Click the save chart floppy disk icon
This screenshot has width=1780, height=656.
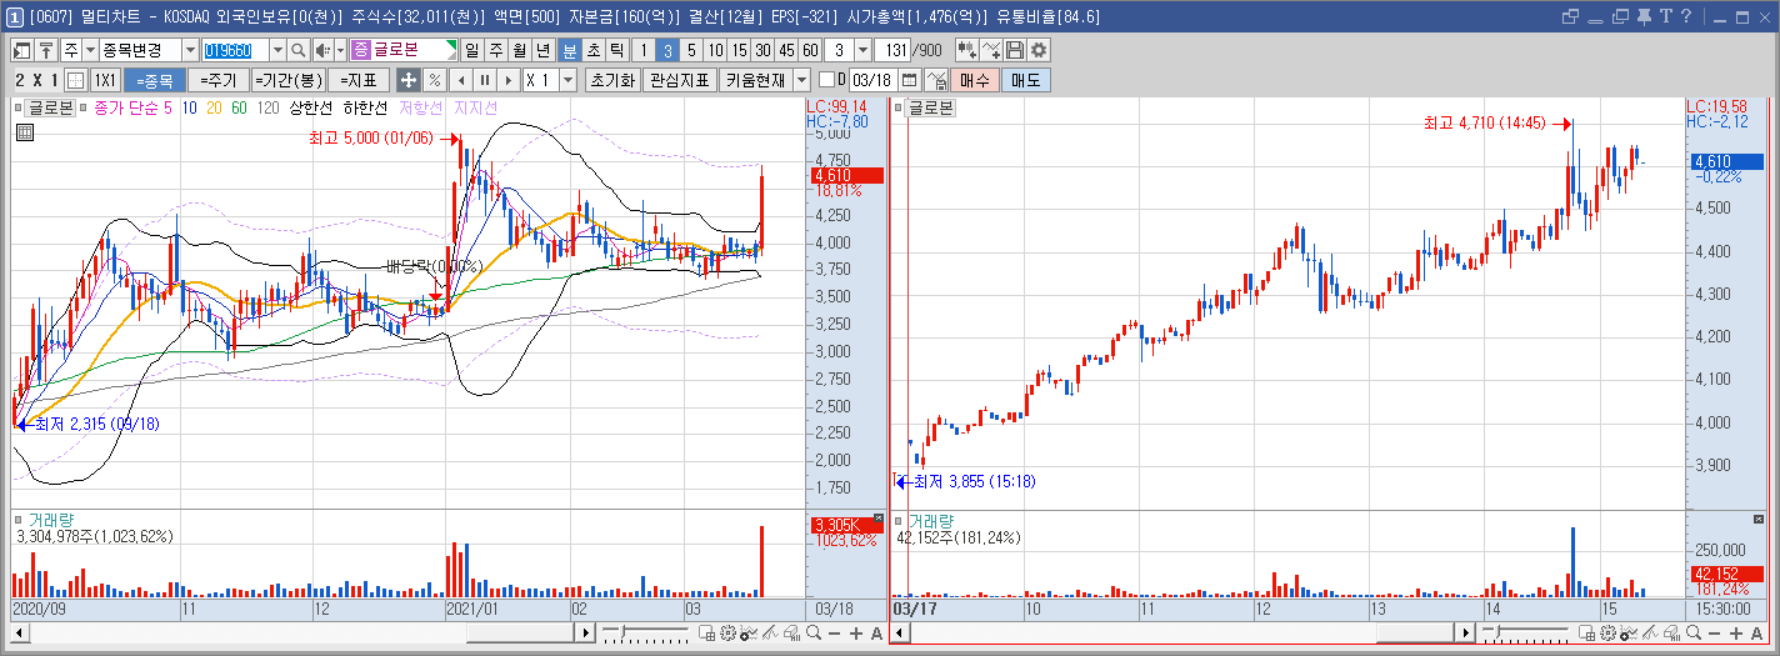pyautogui.click(x=1015, y=50)
